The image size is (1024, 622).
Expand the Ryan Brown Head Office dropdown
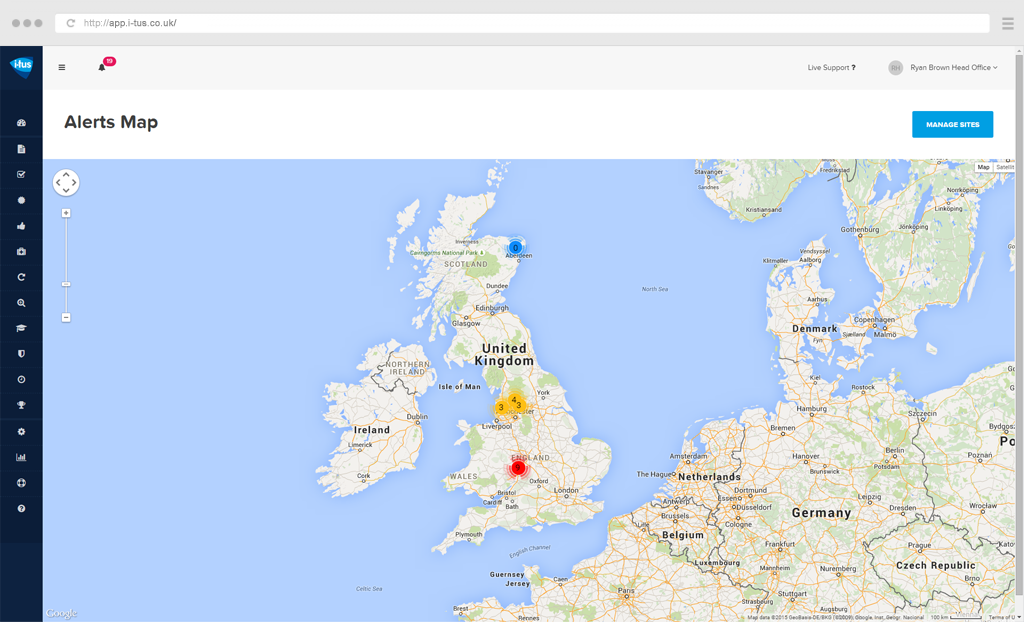(953, 67)
